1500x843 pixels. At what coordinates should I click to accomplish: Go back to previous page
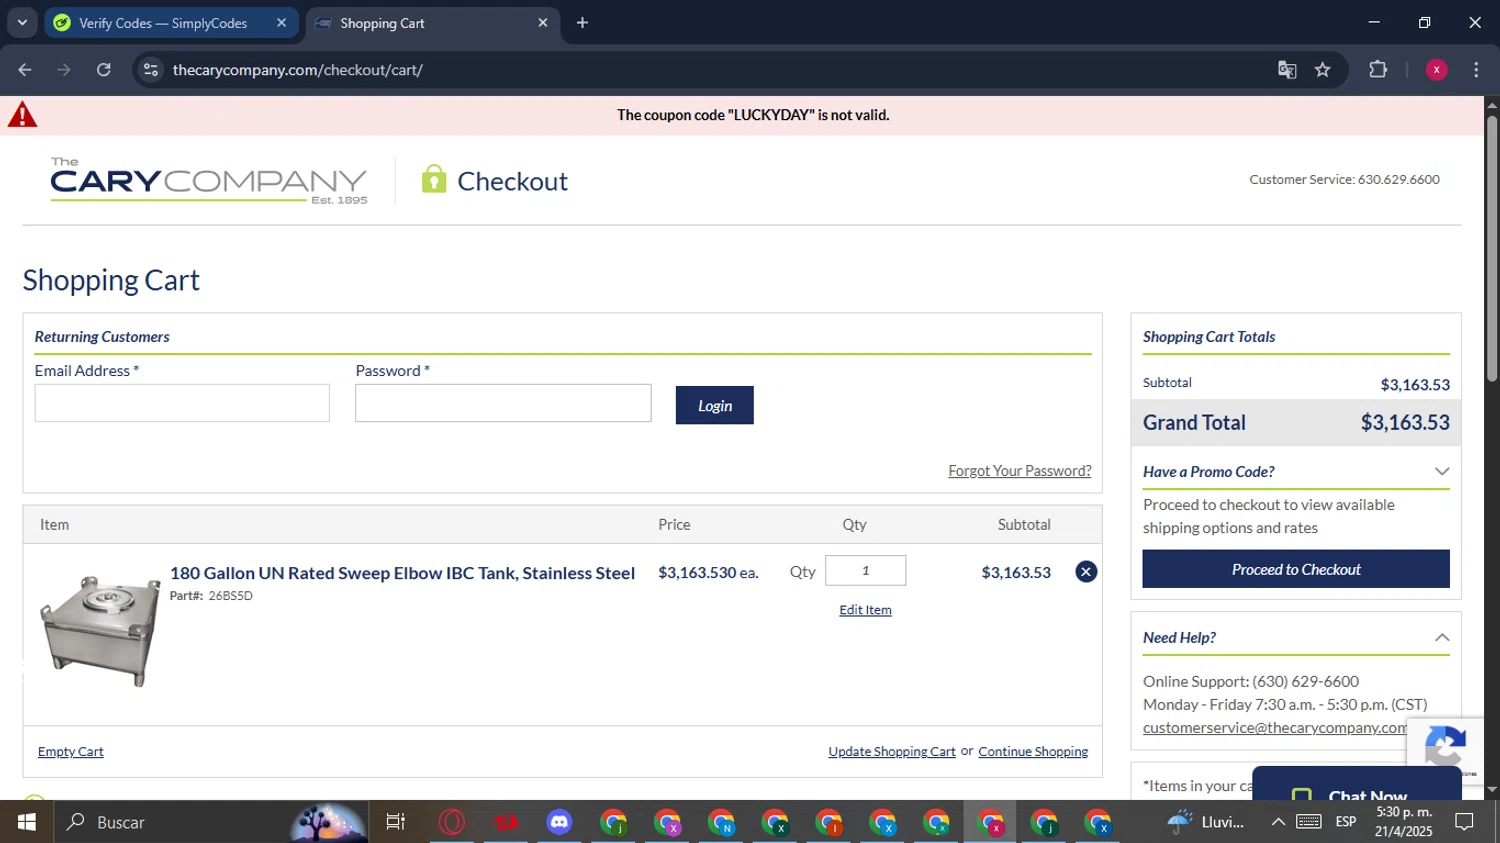pyautogui.click(x=25, y=70)
